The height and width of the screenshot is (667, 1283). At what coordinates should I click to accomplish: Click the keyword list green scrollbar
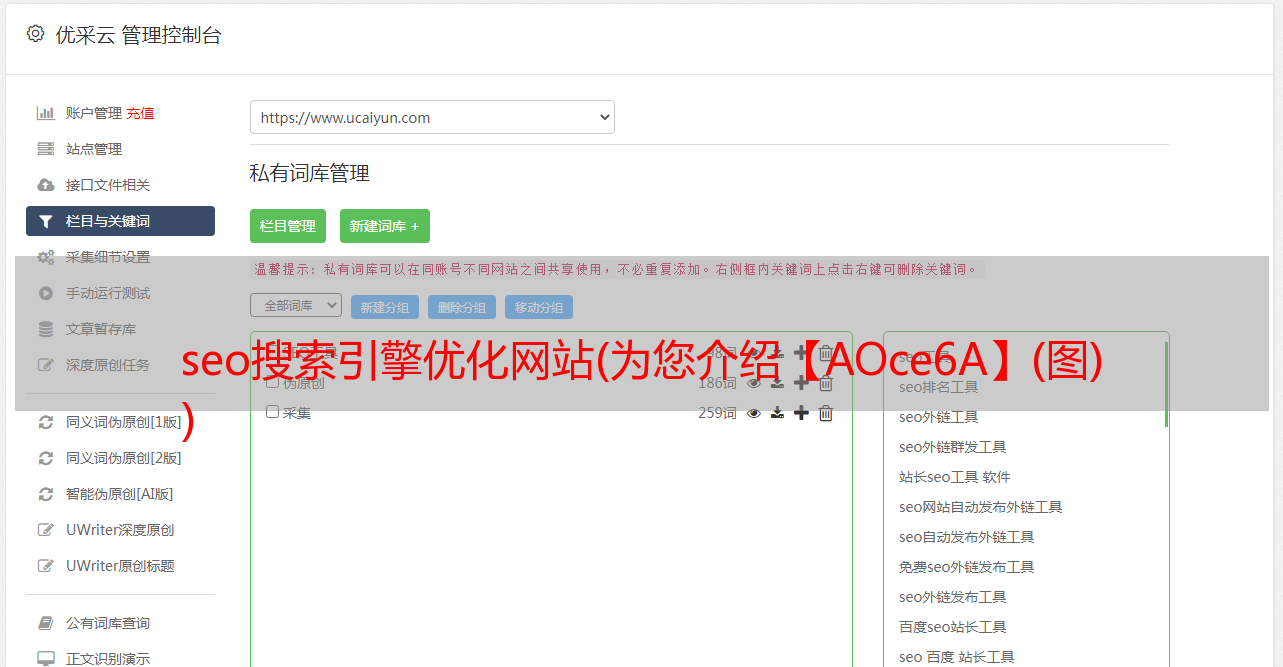(1166, 384)
